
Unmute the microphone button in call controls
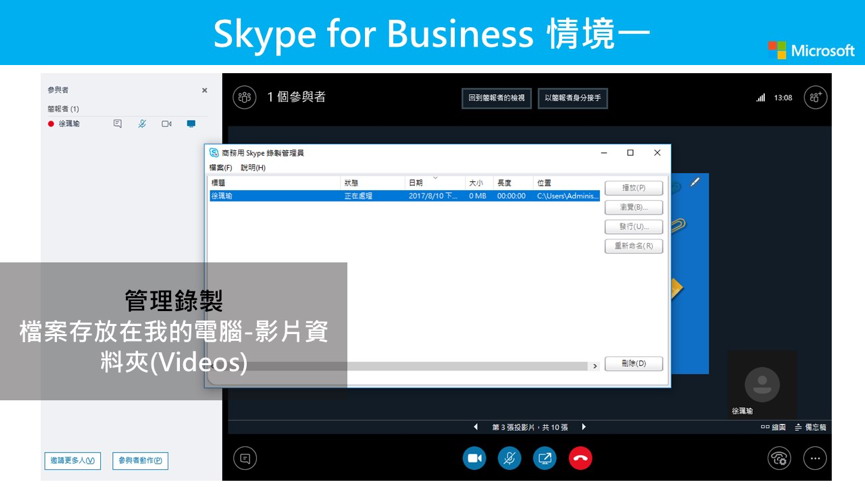click(x=510, y=458)
